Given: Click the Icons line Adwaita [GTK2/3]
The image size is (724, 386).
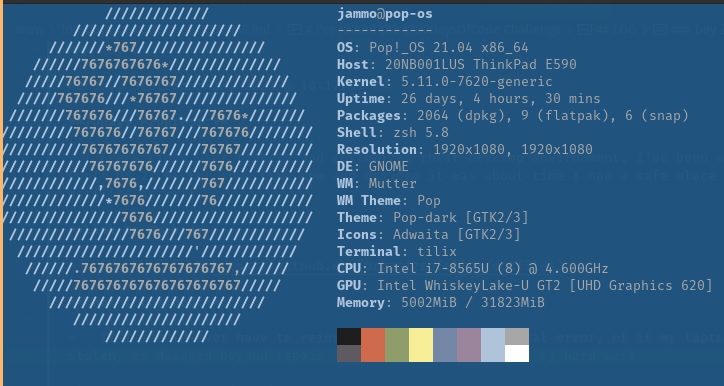Looking at the screenshot, I should coord(428,235).
